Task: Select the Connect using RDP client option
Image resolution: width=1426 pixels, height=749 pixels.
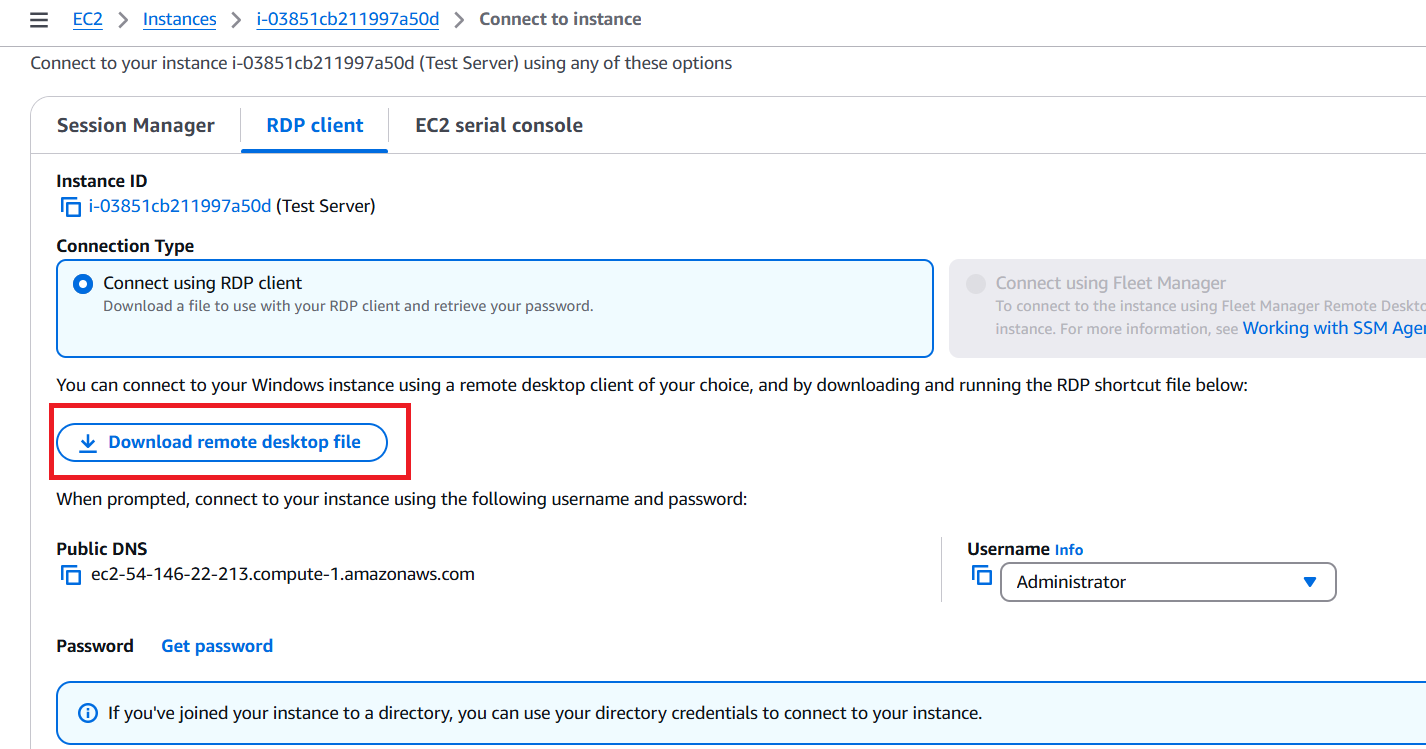Action: (82, 283)
